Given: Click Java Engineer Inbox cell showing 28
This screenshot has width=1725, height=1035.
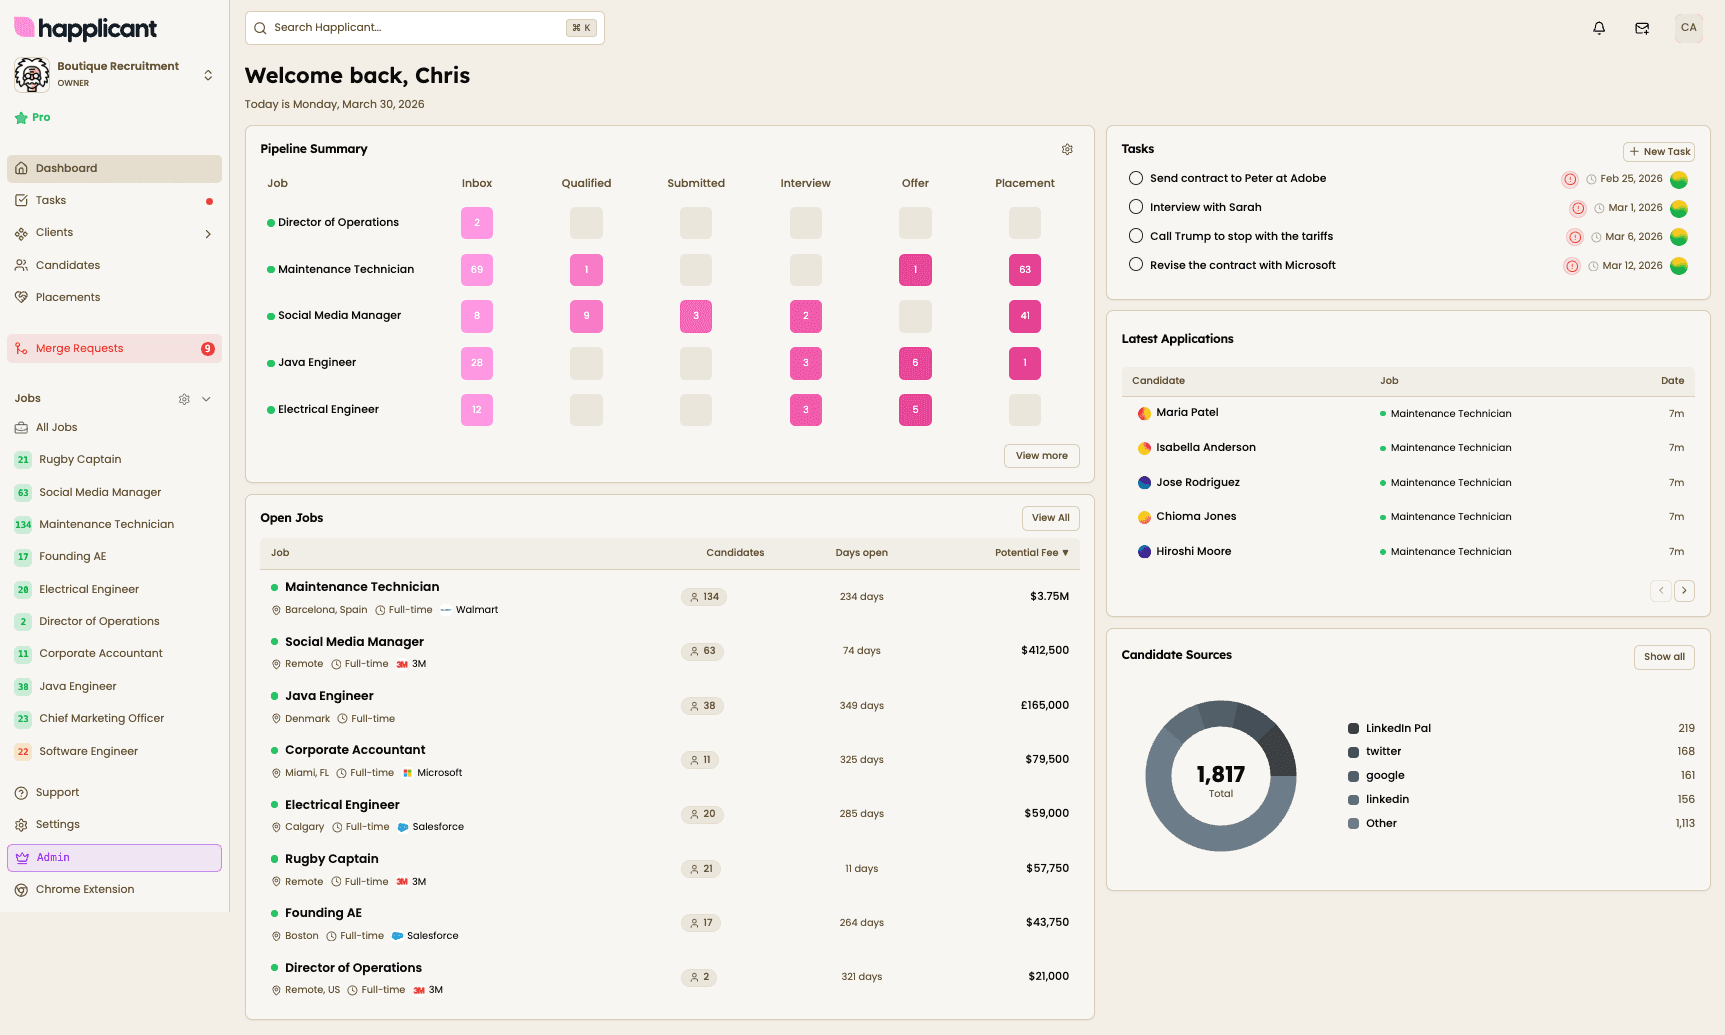Looking at the screenshot, I should (477, 363).
